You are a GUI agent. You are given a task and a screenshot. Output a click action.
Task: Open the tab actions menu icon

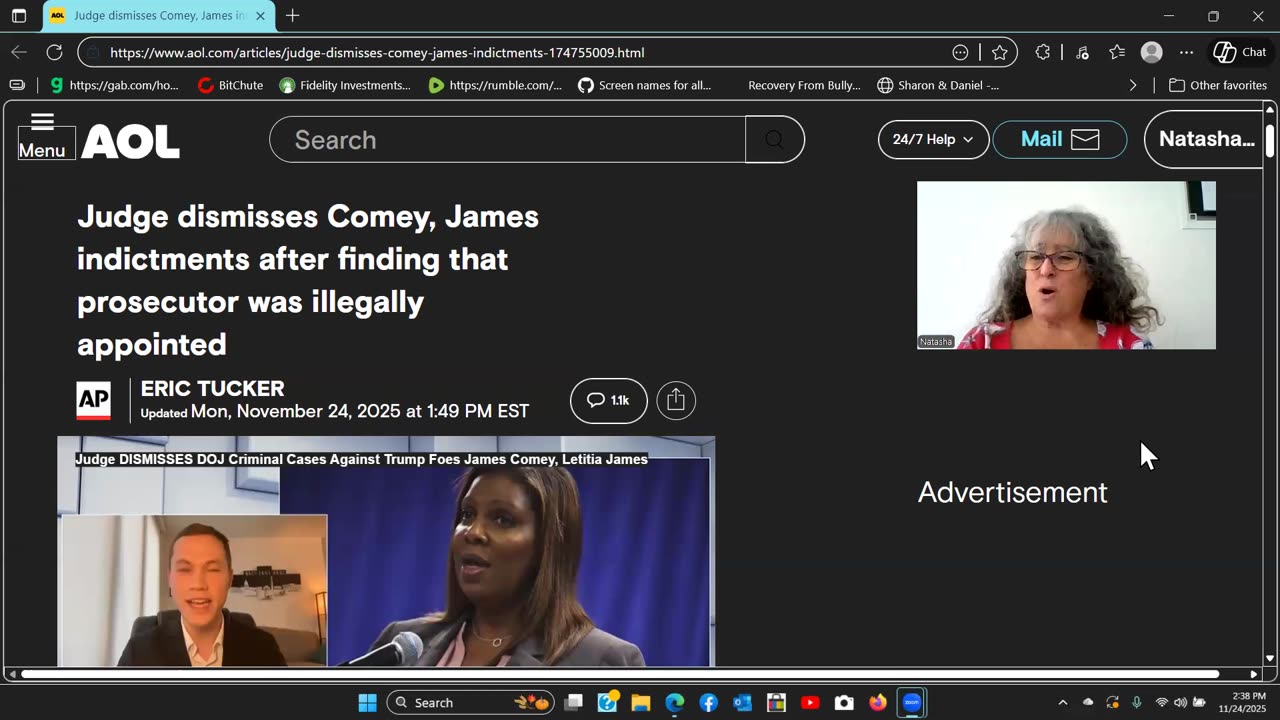19,16
